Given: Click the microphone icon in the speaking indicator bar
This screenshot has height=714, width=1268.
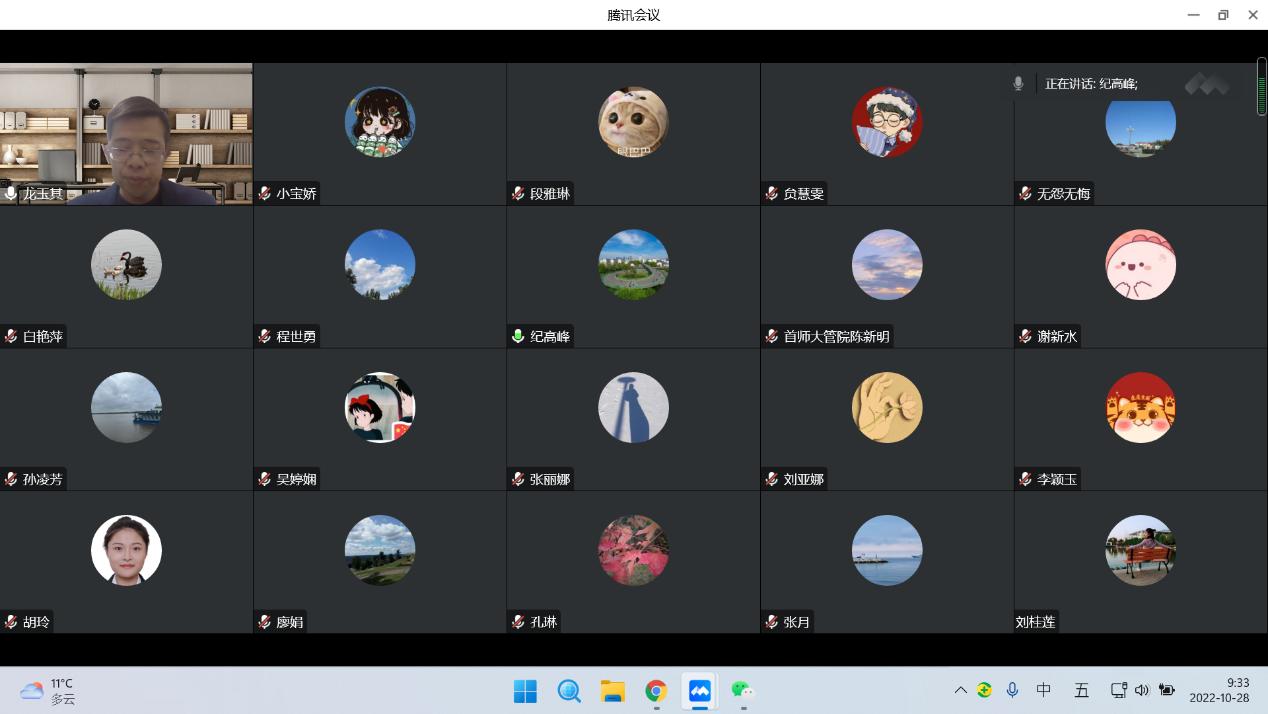Looking at the screenshot, I should point(1018,84).
